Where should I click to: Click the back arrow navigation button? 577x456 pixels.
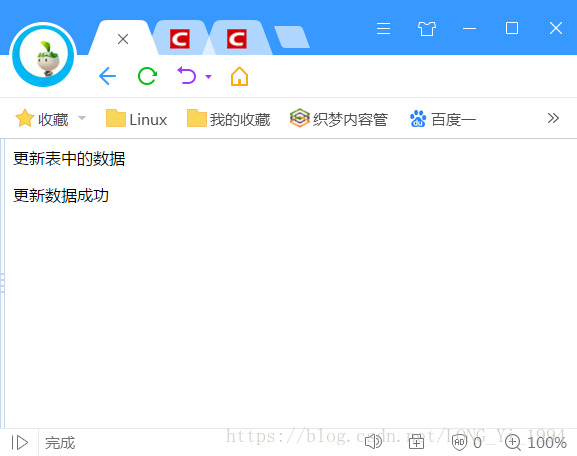coord(107,76)
